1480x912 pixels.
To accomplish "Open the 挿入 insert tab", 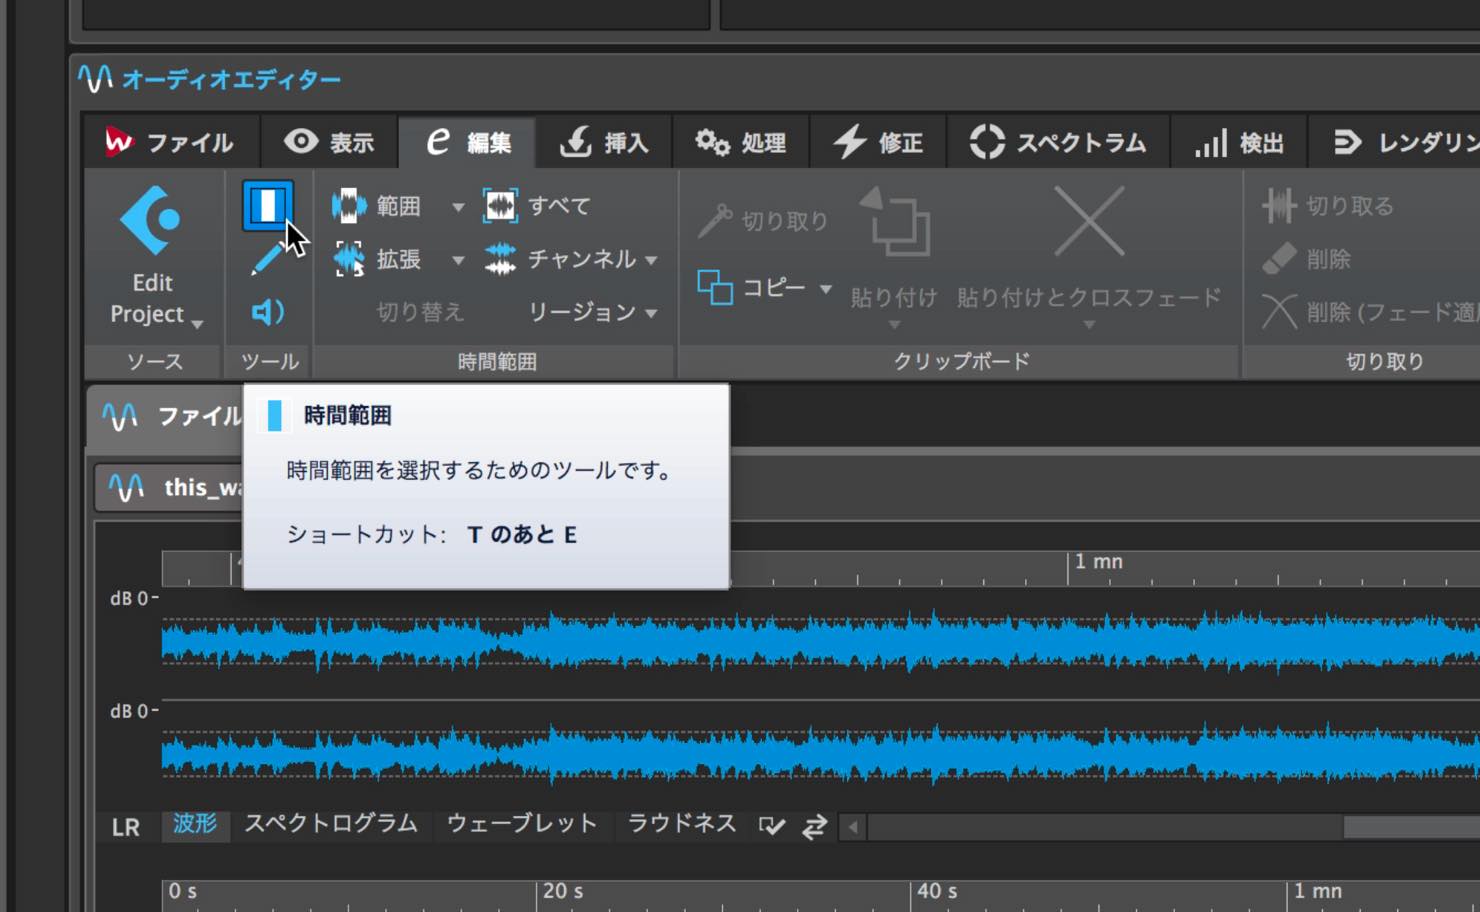I will coord(604,143).
